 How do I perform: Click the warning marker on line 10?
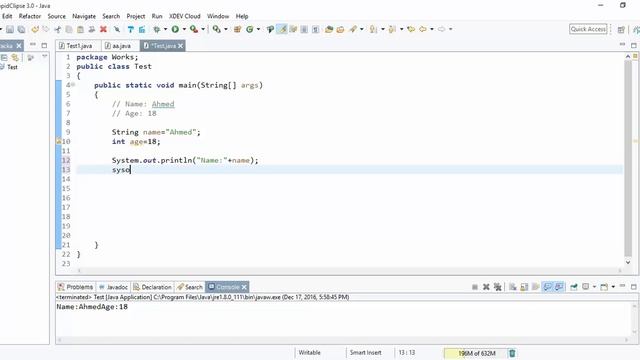(x=58, y=141)
